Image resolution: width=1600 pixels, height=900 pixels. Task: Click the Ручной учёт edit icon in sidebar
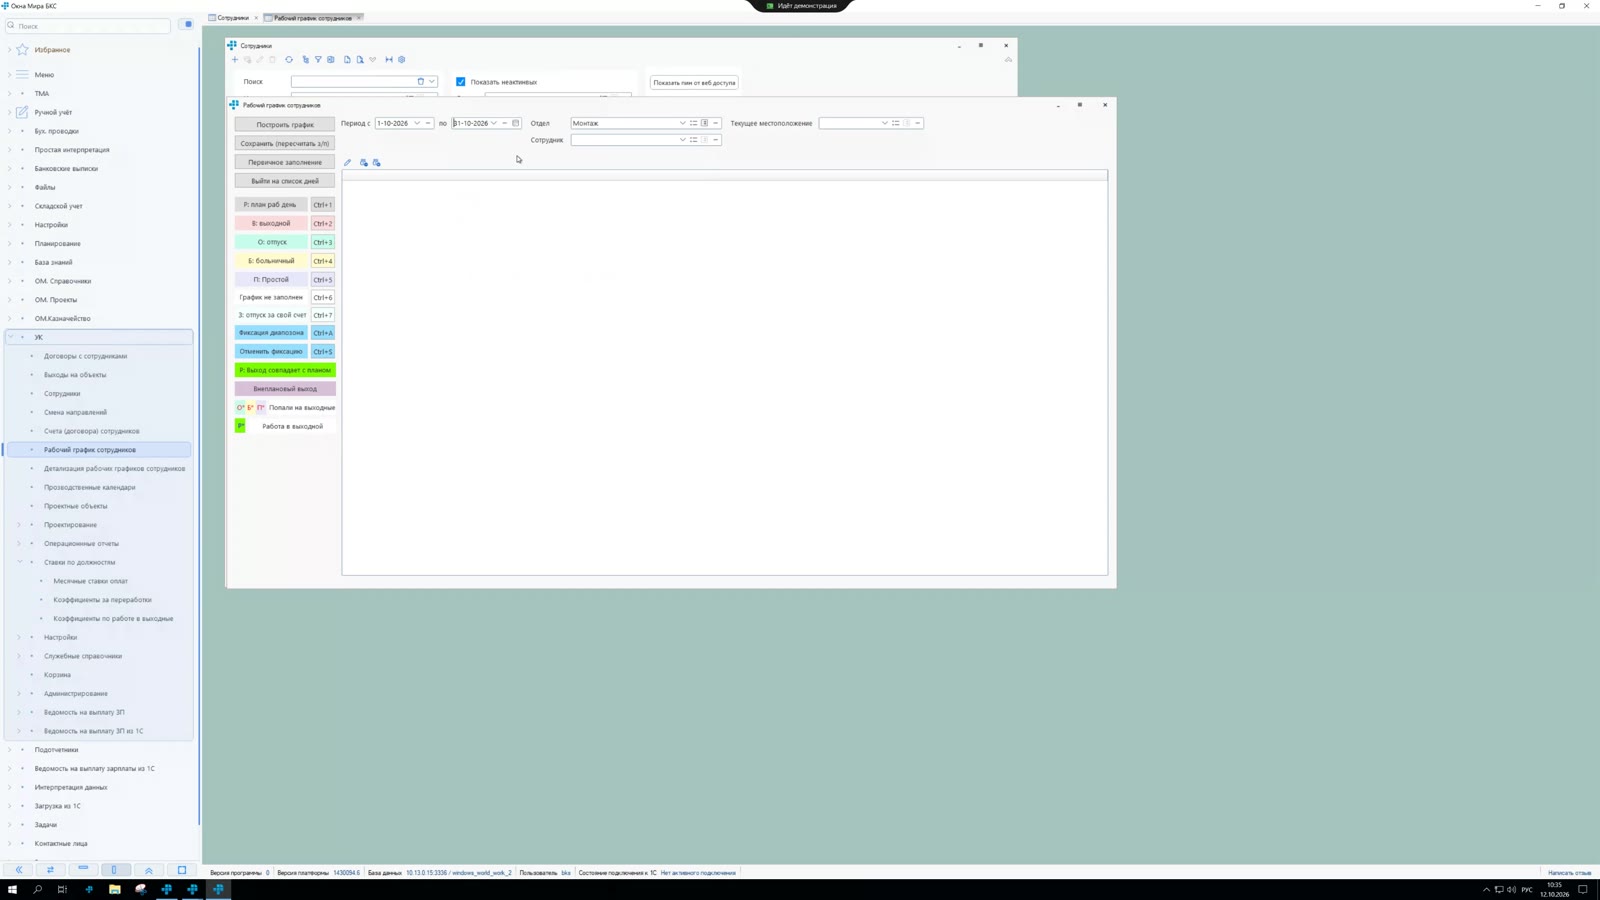(x=22, y=112)
